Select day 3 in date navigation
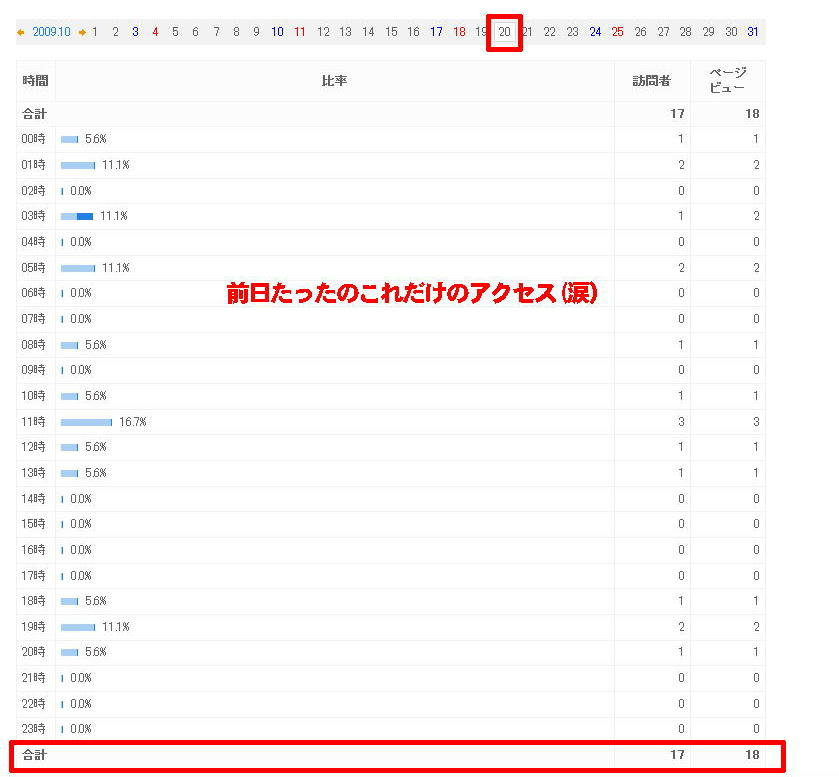This screenshot has height=777, width=839. [135, 32]
